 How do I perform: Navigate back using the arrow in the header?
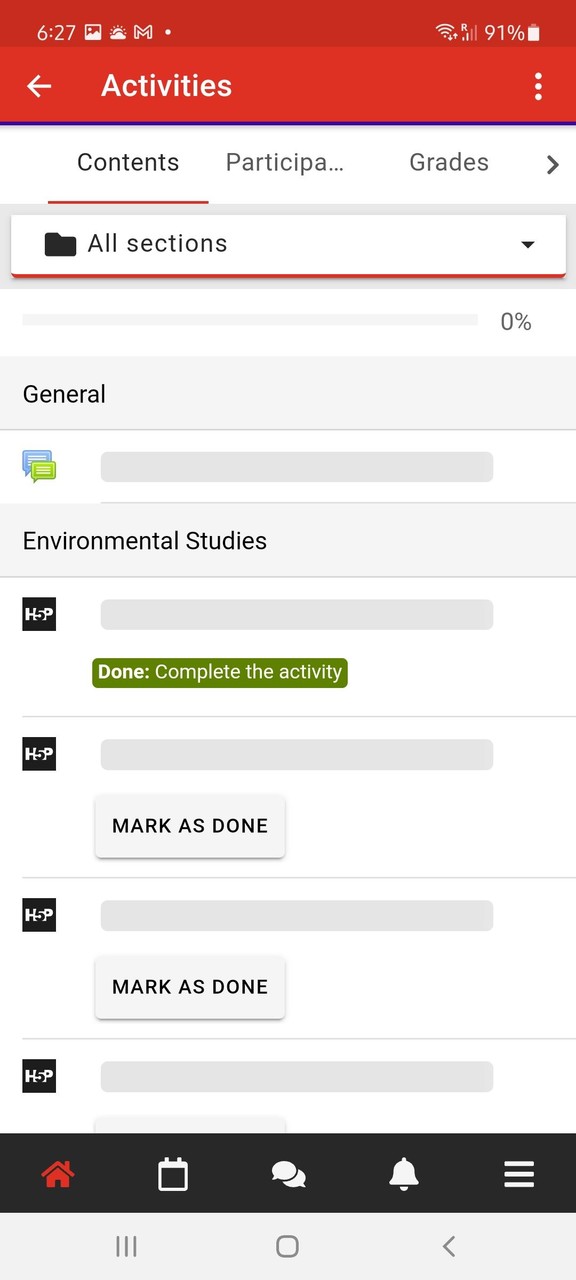pos(38,86)
